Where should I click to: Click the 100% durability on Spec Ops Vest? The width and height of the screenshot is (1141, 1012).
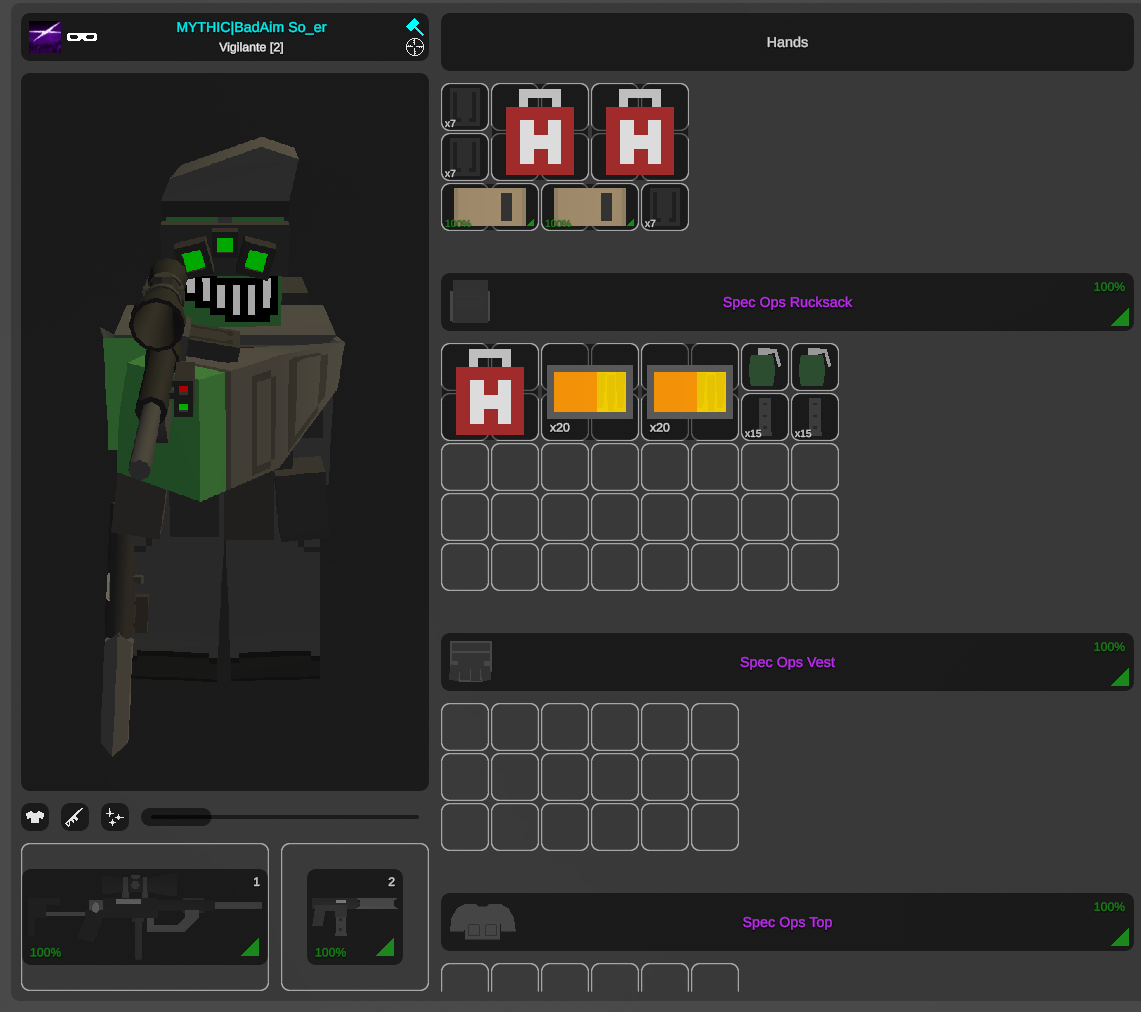[1109, 647]
